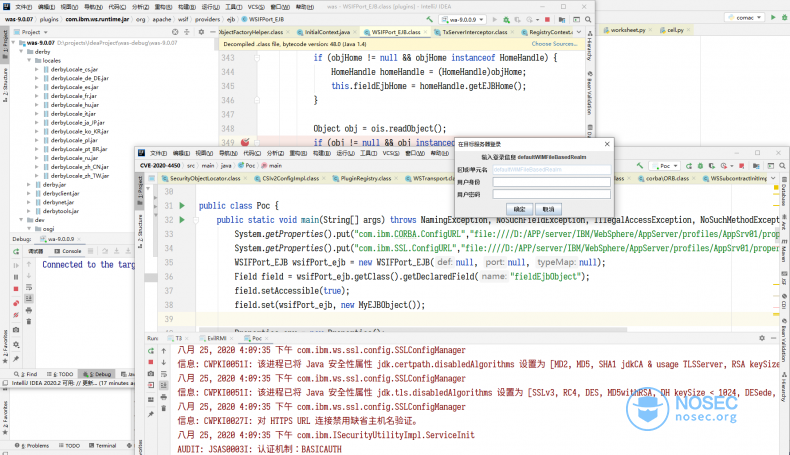Open the Terminal tool window button

(103, 445)
